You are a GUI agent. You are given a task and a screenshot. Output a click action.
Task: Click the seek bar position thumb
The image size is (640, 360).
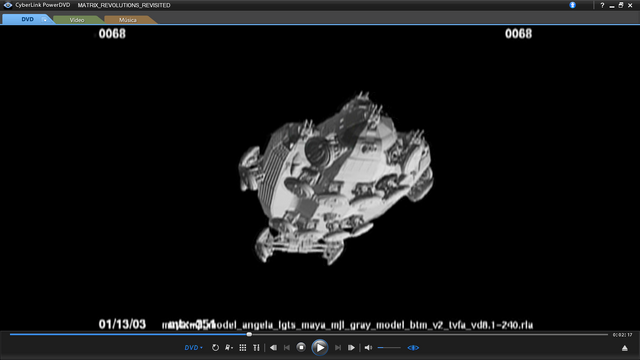pyautogui.click(x=249, y=334)
